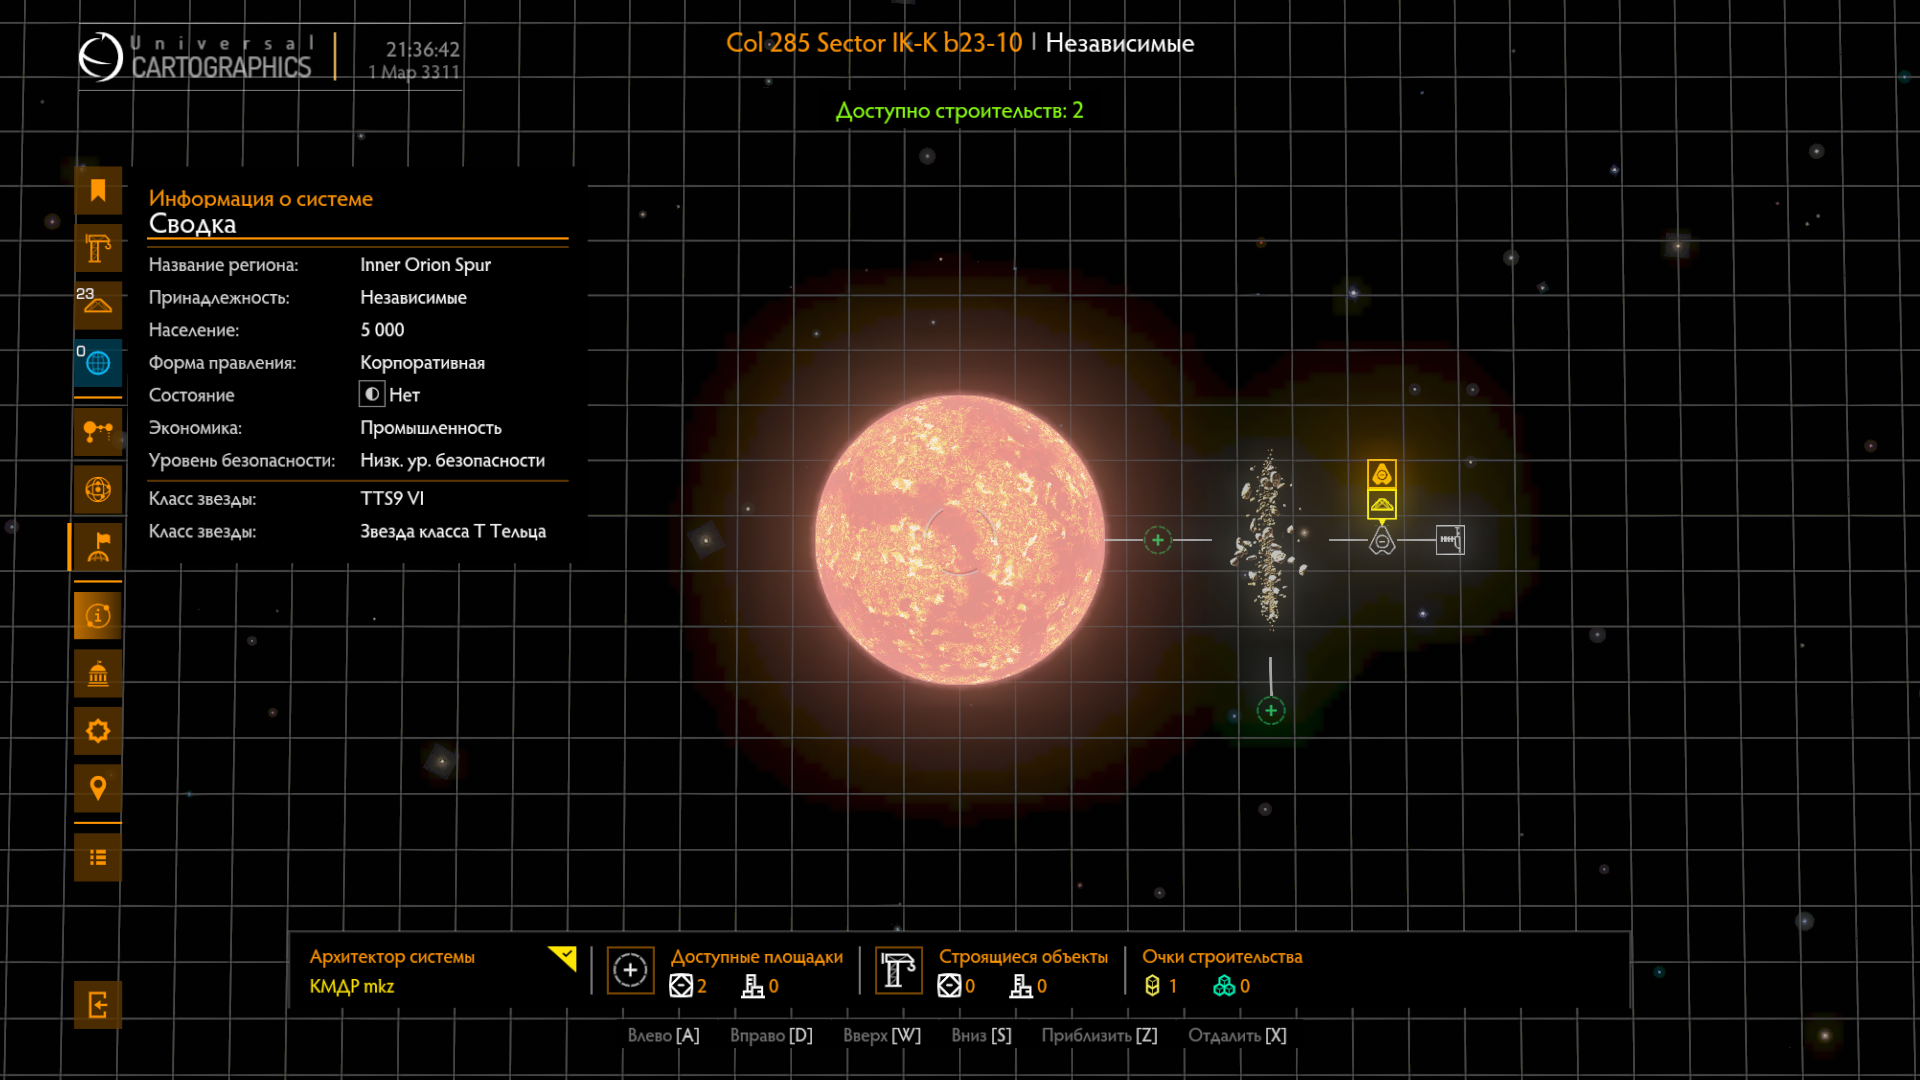Select the colonisation flag sidebar icon

point(98,547)
